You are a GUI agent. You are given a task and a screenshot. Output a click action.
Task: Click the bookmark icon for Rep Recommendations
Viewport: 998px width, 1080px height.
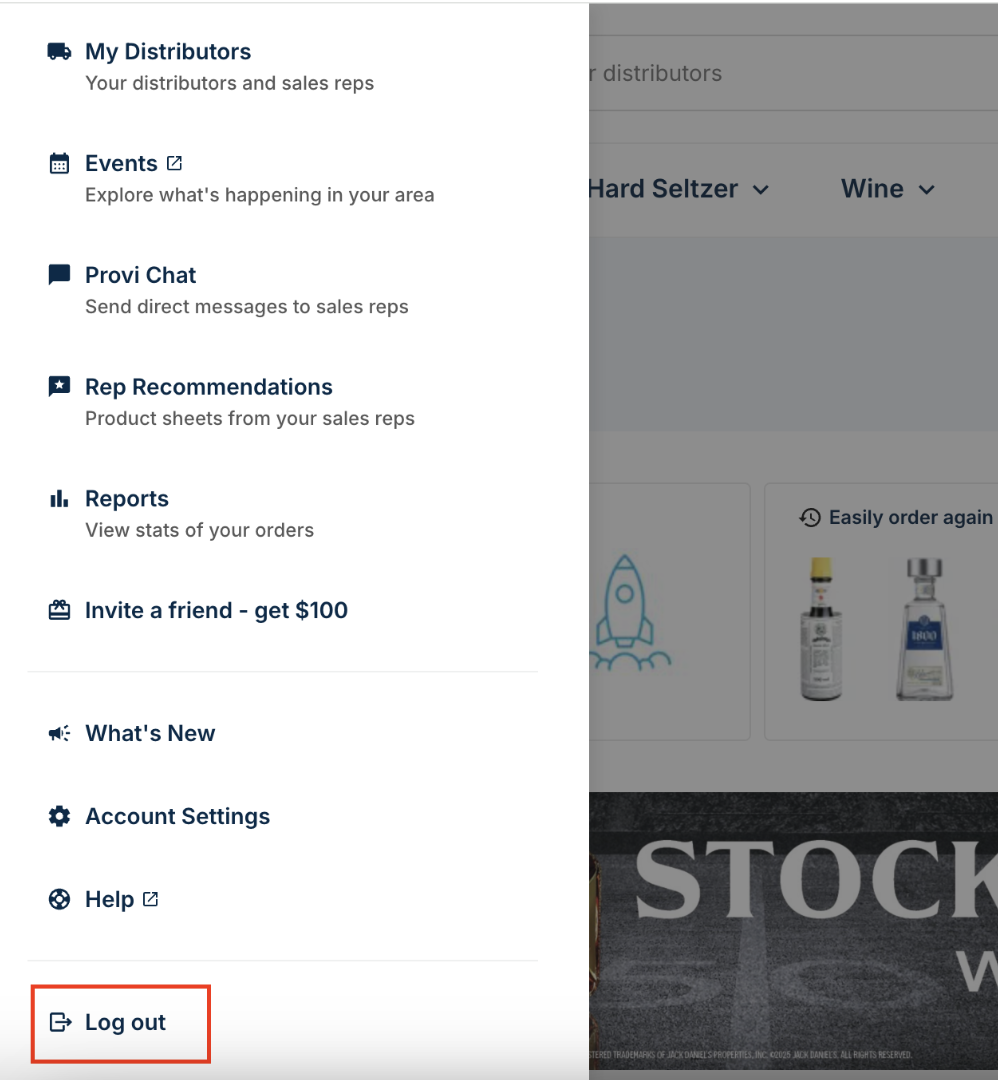(58, 385)
